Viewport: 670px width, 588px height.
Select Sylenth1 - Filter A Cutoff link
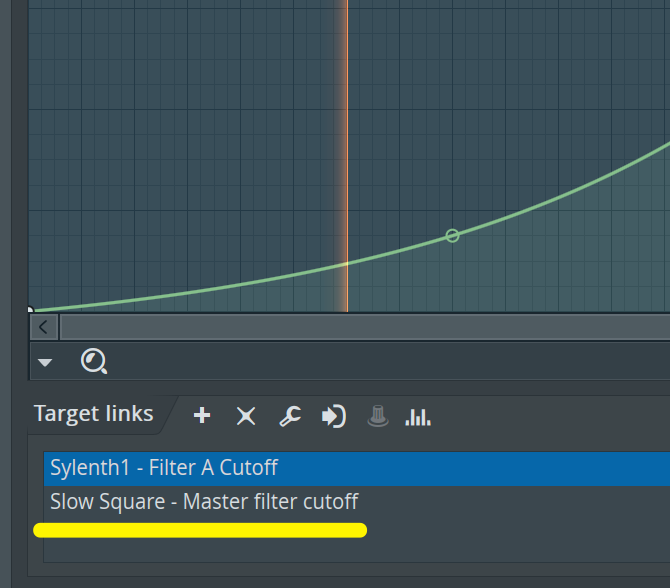357,468
